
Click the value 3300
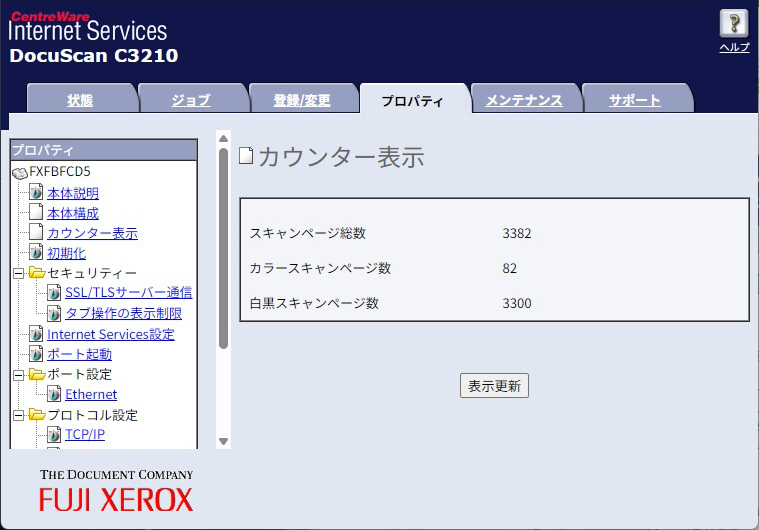click(x=516, y=303)
